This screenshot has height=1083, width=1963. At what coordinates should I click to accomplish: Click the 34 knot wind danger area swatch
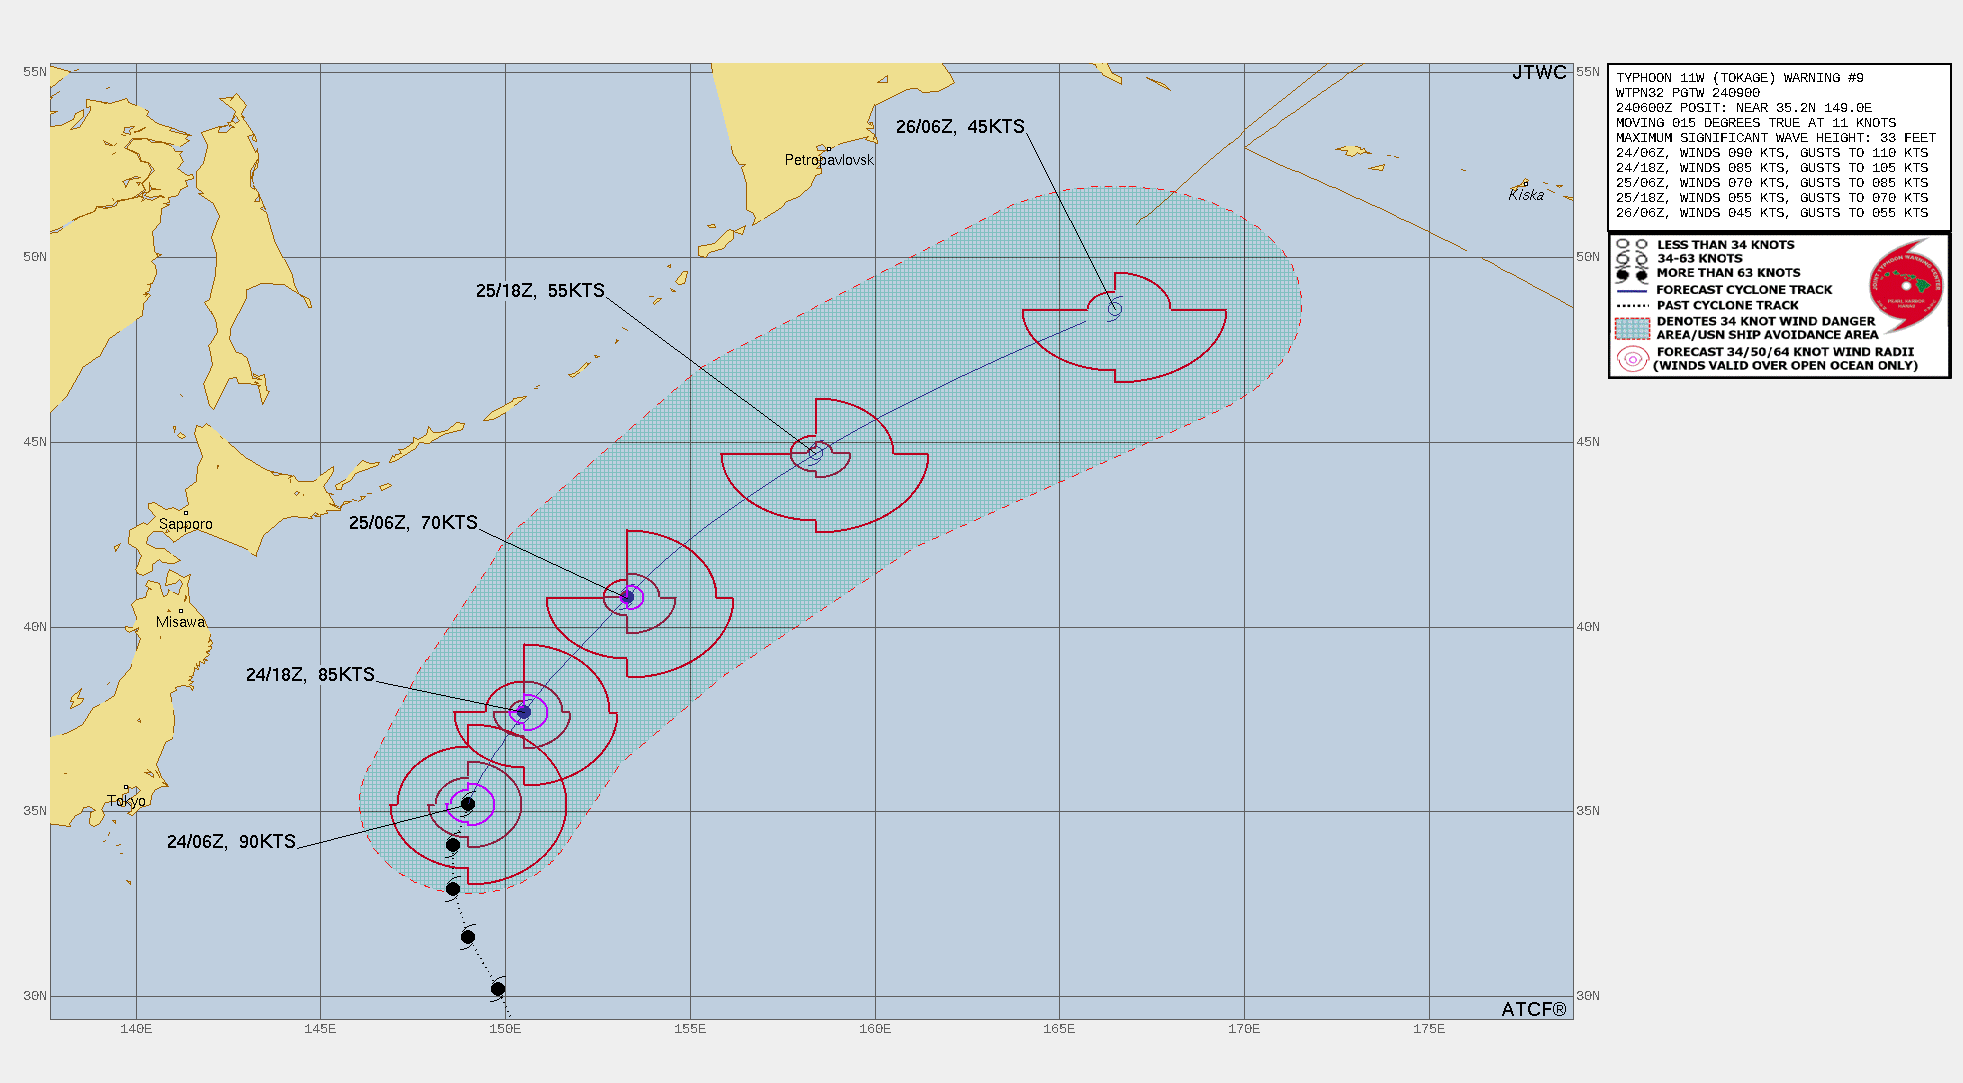[1632, 328]
